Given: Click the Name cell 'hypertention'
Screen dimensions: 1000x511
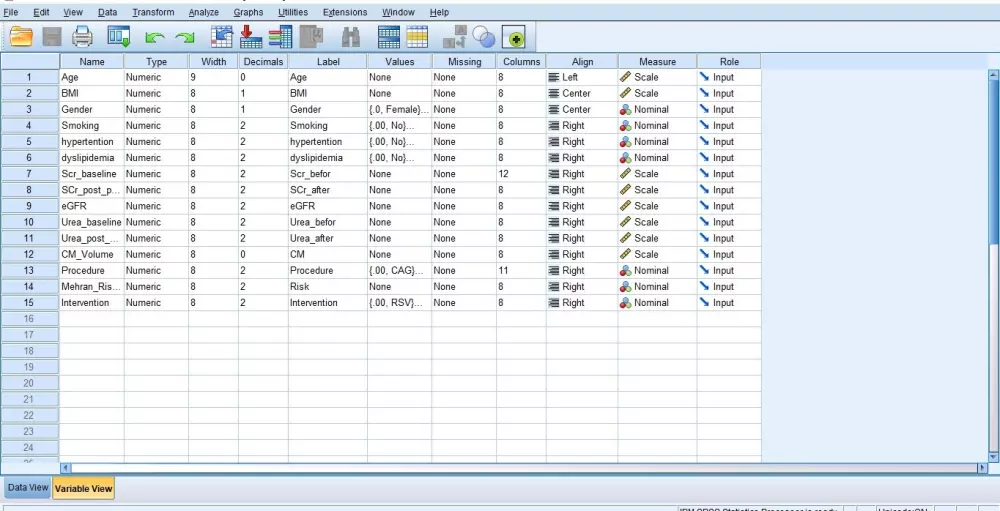Looking at the screenshot, I should click(x=92, y=142).
